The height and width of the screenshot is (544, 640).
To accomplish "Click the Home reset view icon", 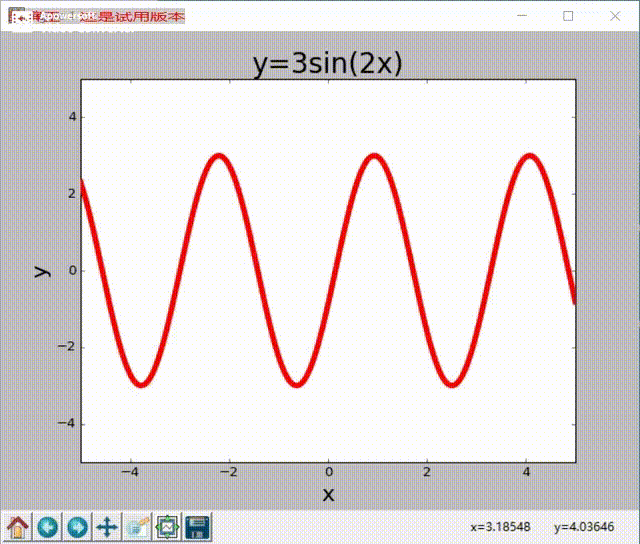I will (x=17, y=526).
